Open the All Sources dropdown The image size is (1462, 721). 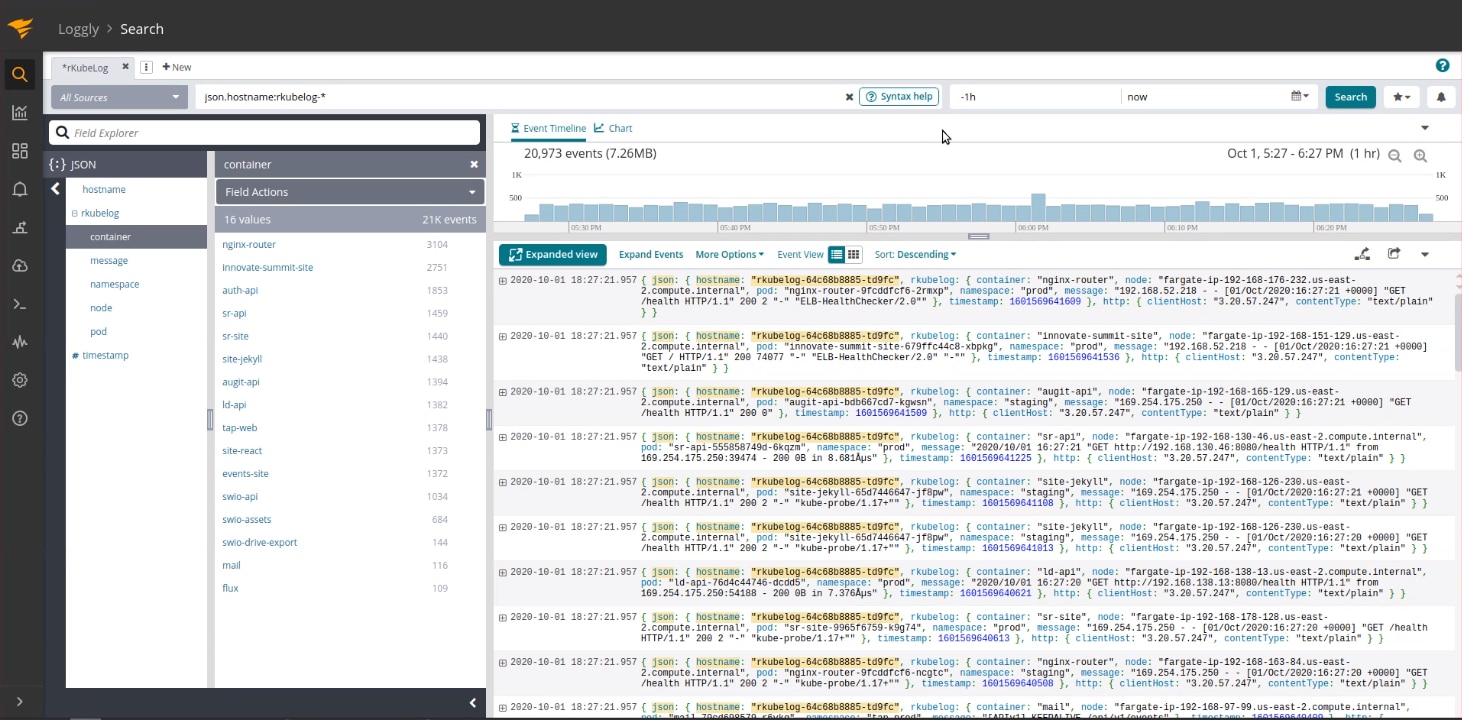coord(119,97)
